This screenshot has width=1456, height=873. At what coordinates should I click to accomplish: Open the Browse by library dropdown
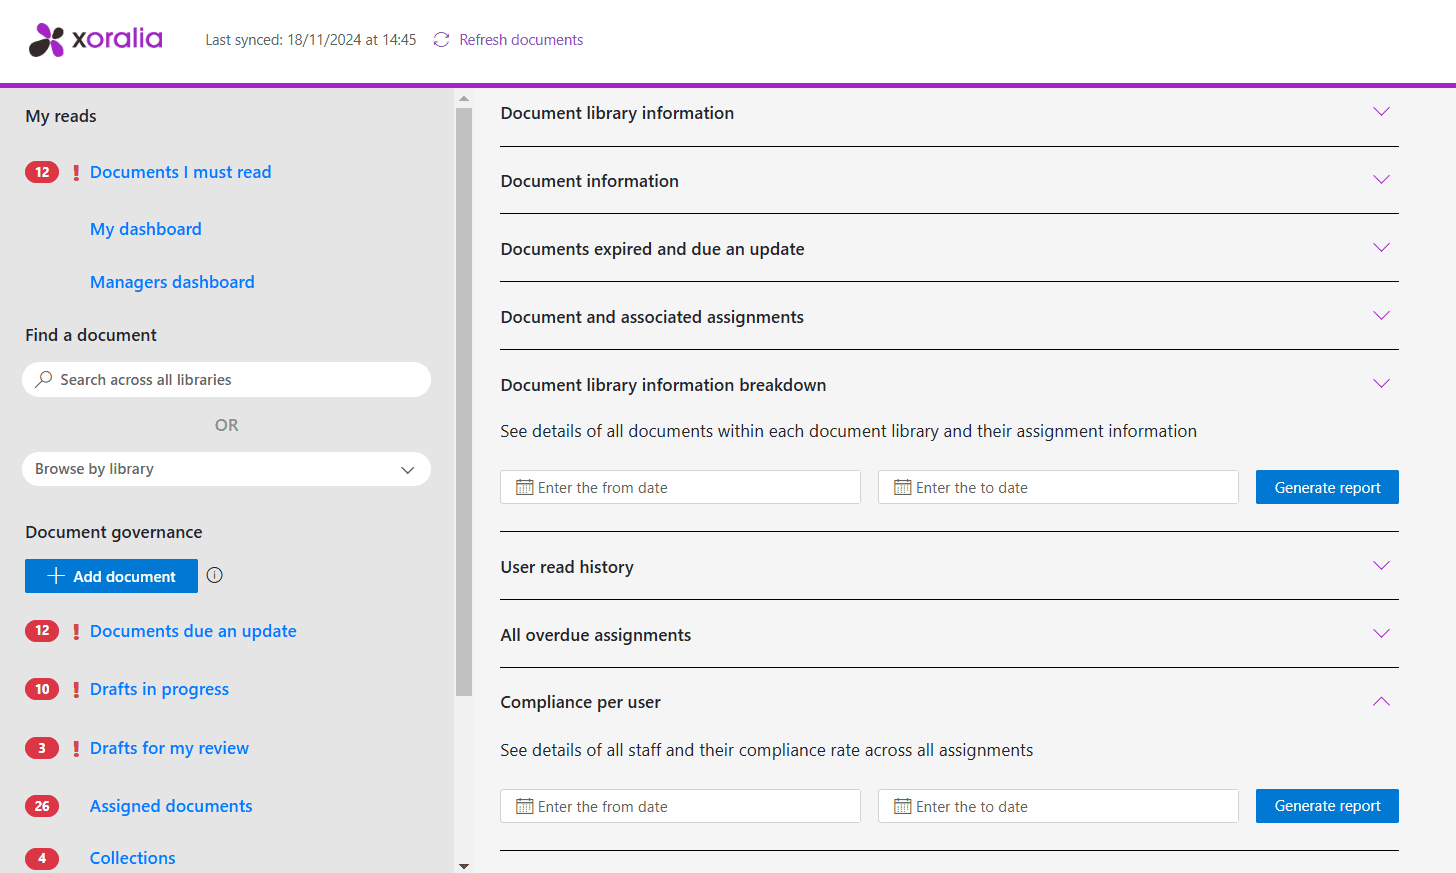click(x=226, y=469)
